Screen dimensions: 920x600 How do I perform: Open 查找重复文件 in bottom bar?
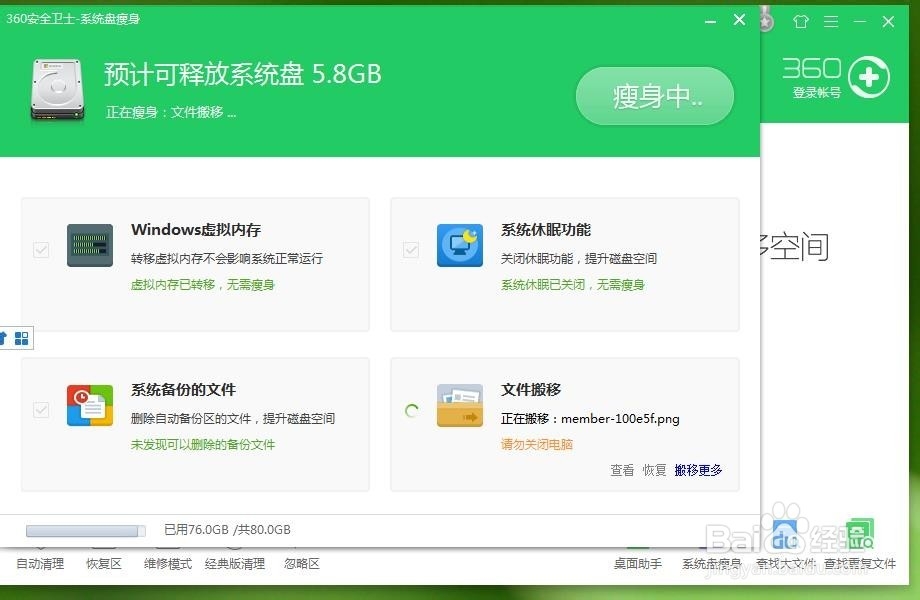pyautogui.click(x=860, y=564)
